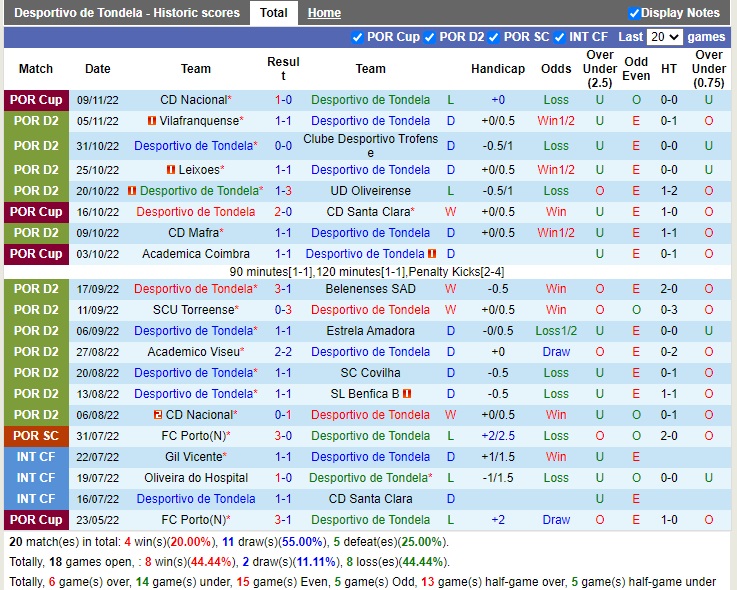737x590 pixels.
Task: Uncheck the POR SC filter checkbox
Action: point(494,37)
